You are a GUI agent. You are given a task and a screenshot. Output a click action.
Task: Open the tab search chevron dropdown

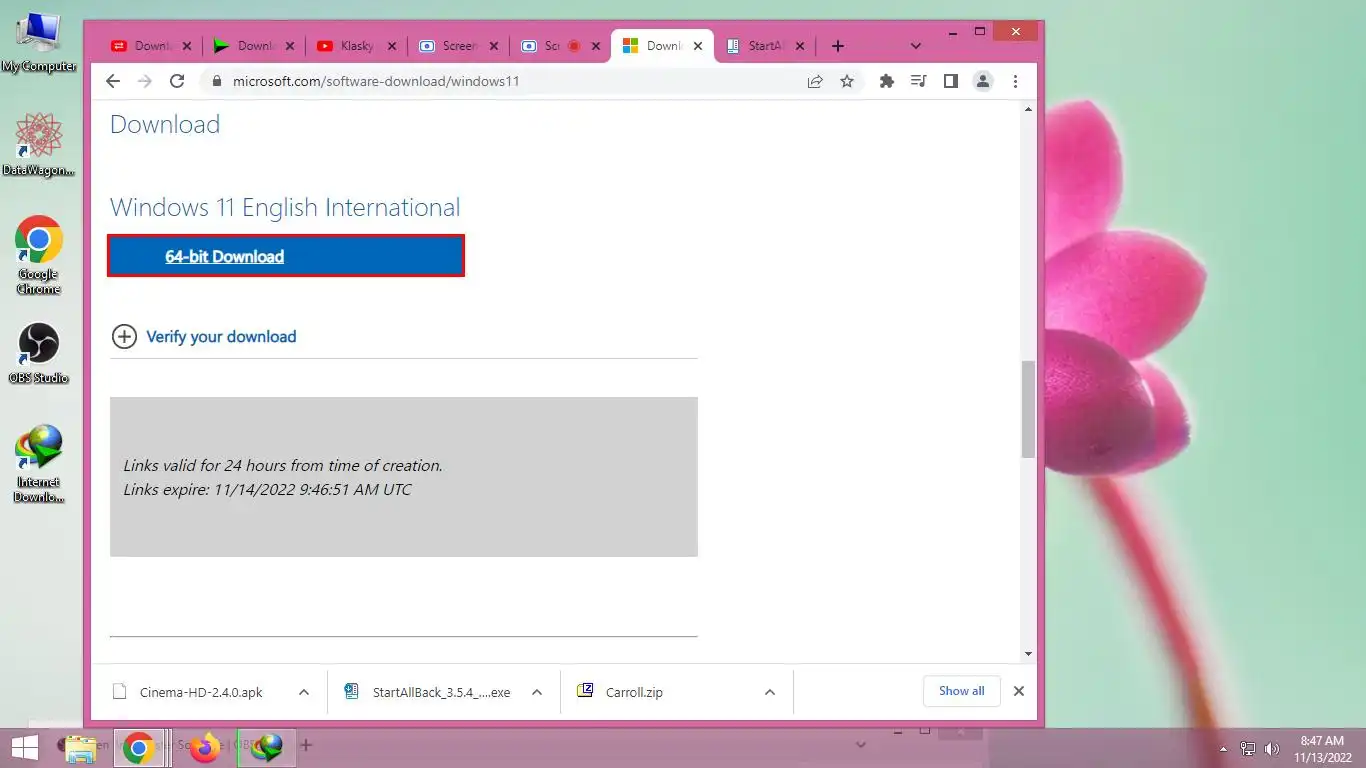915,46
